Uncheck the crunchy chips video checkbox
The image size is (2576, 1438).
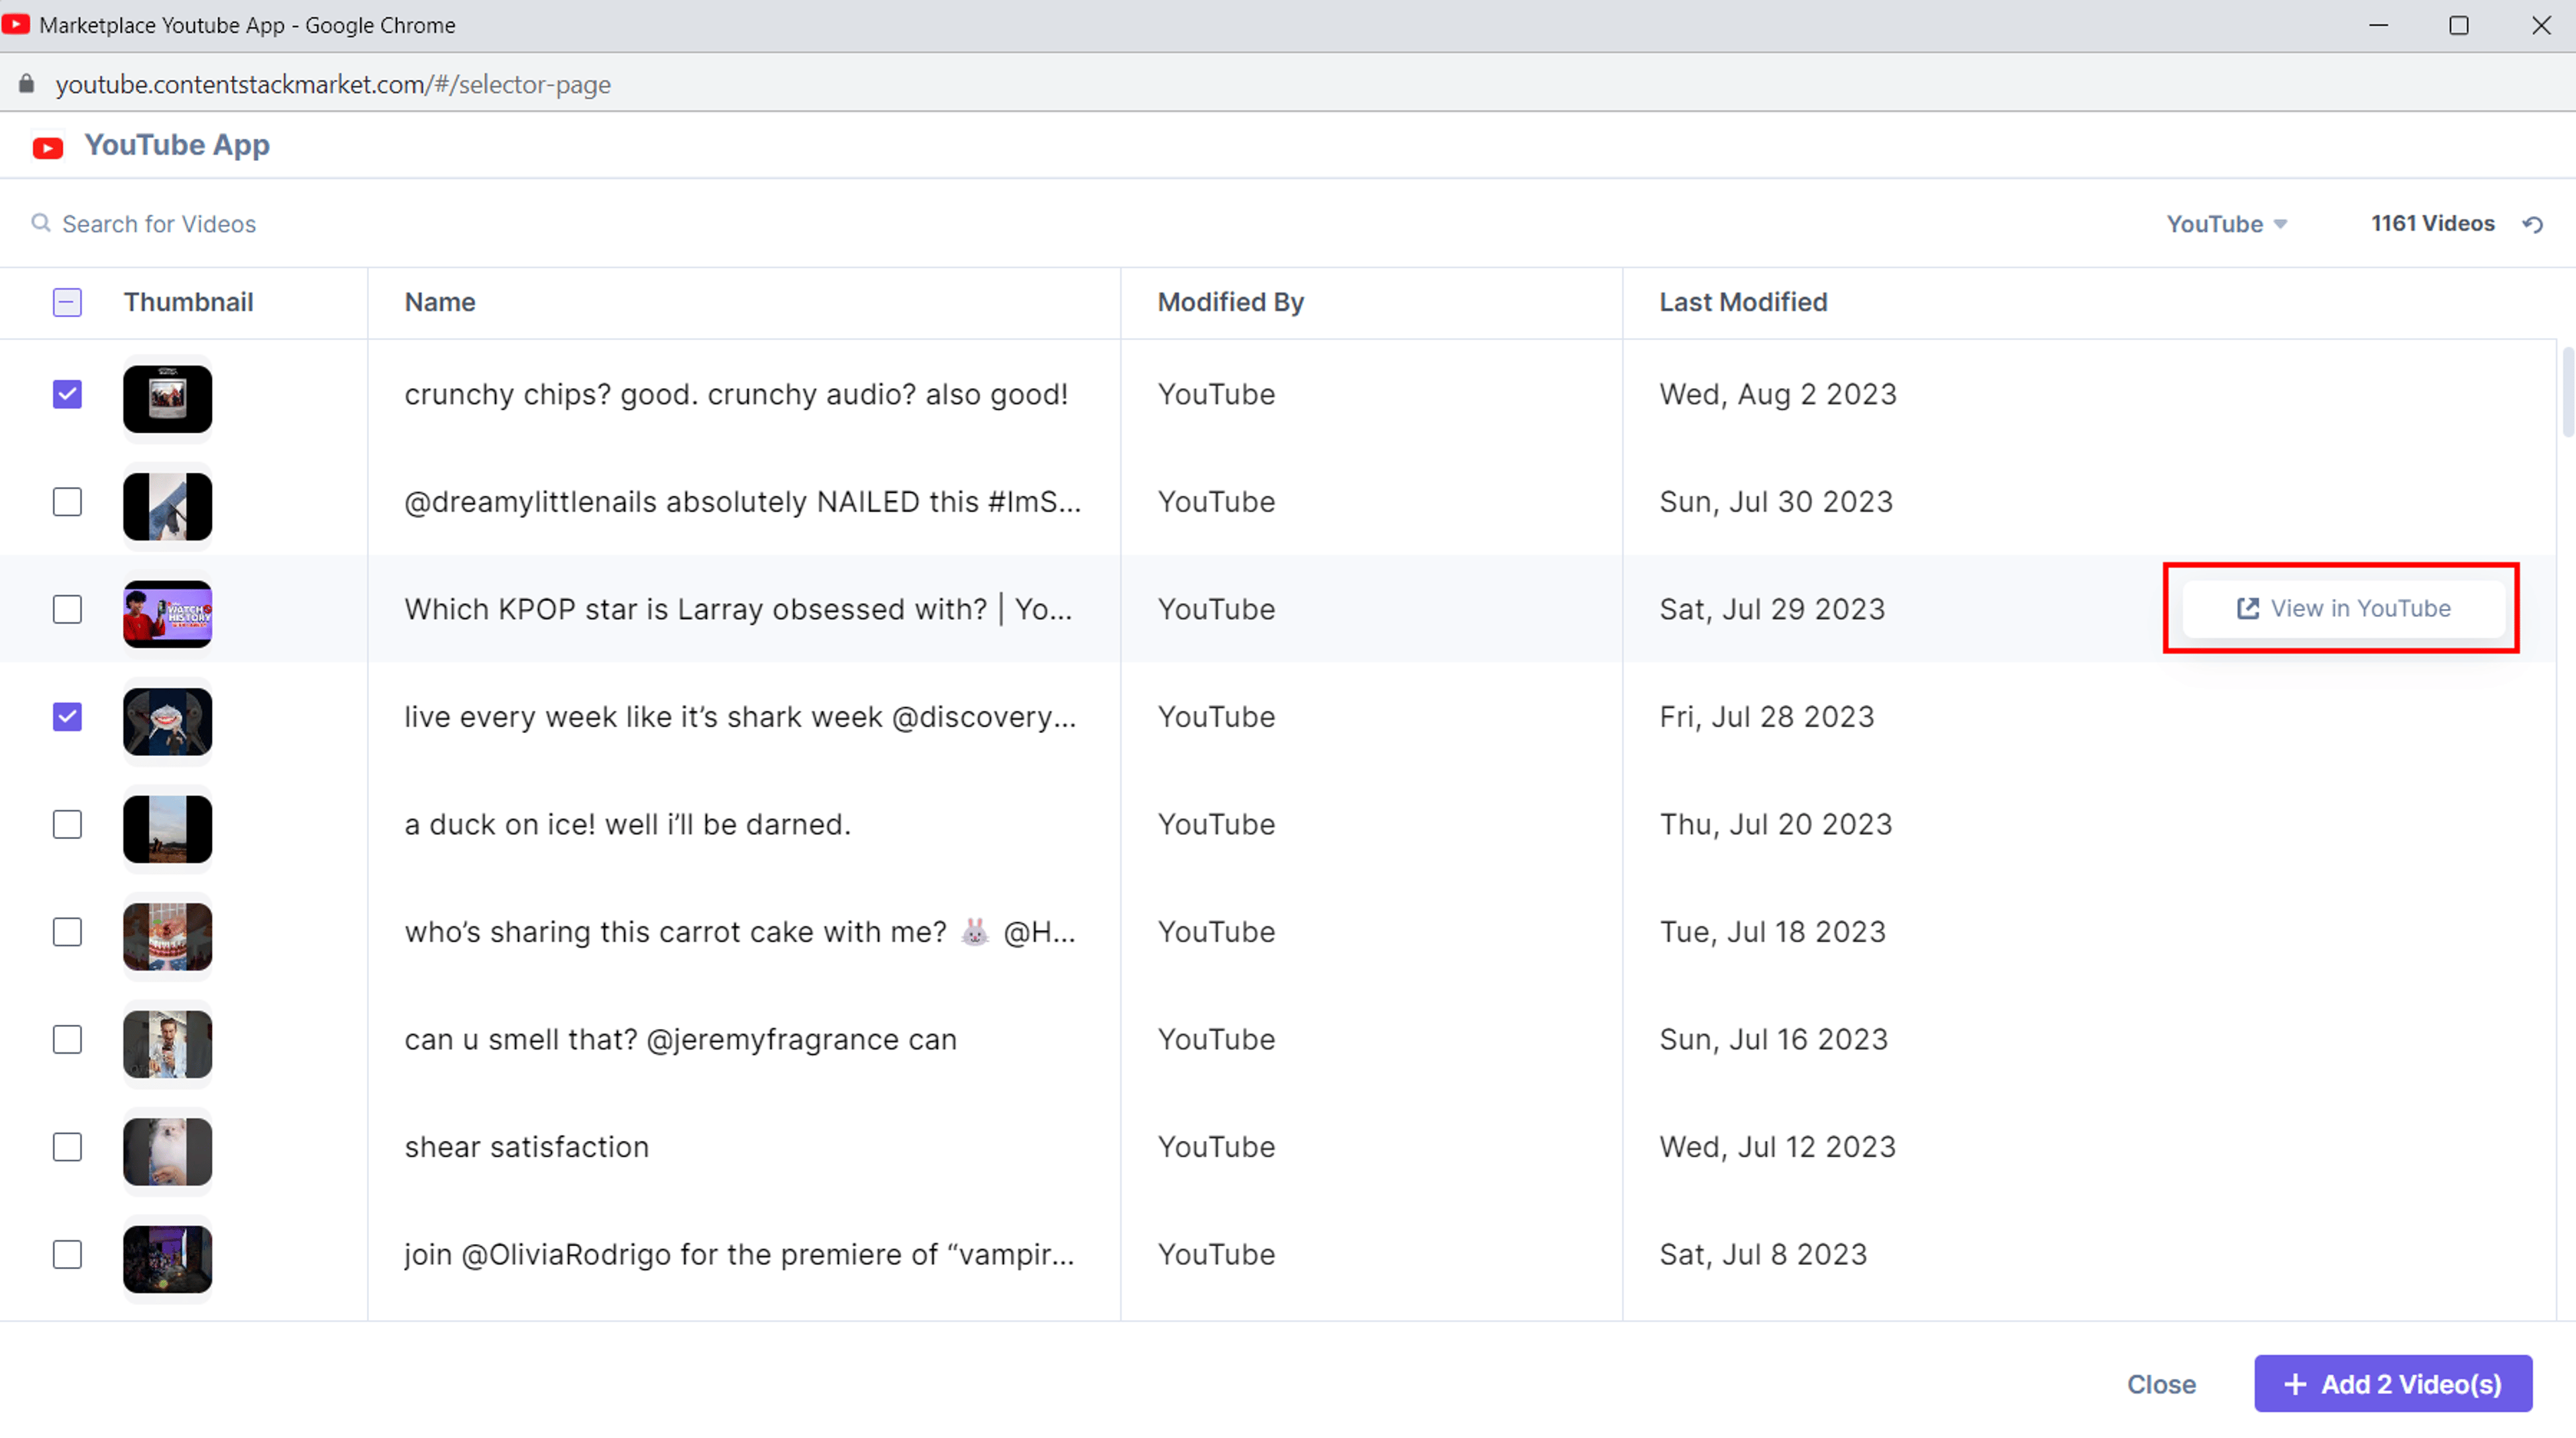[67, 394]
